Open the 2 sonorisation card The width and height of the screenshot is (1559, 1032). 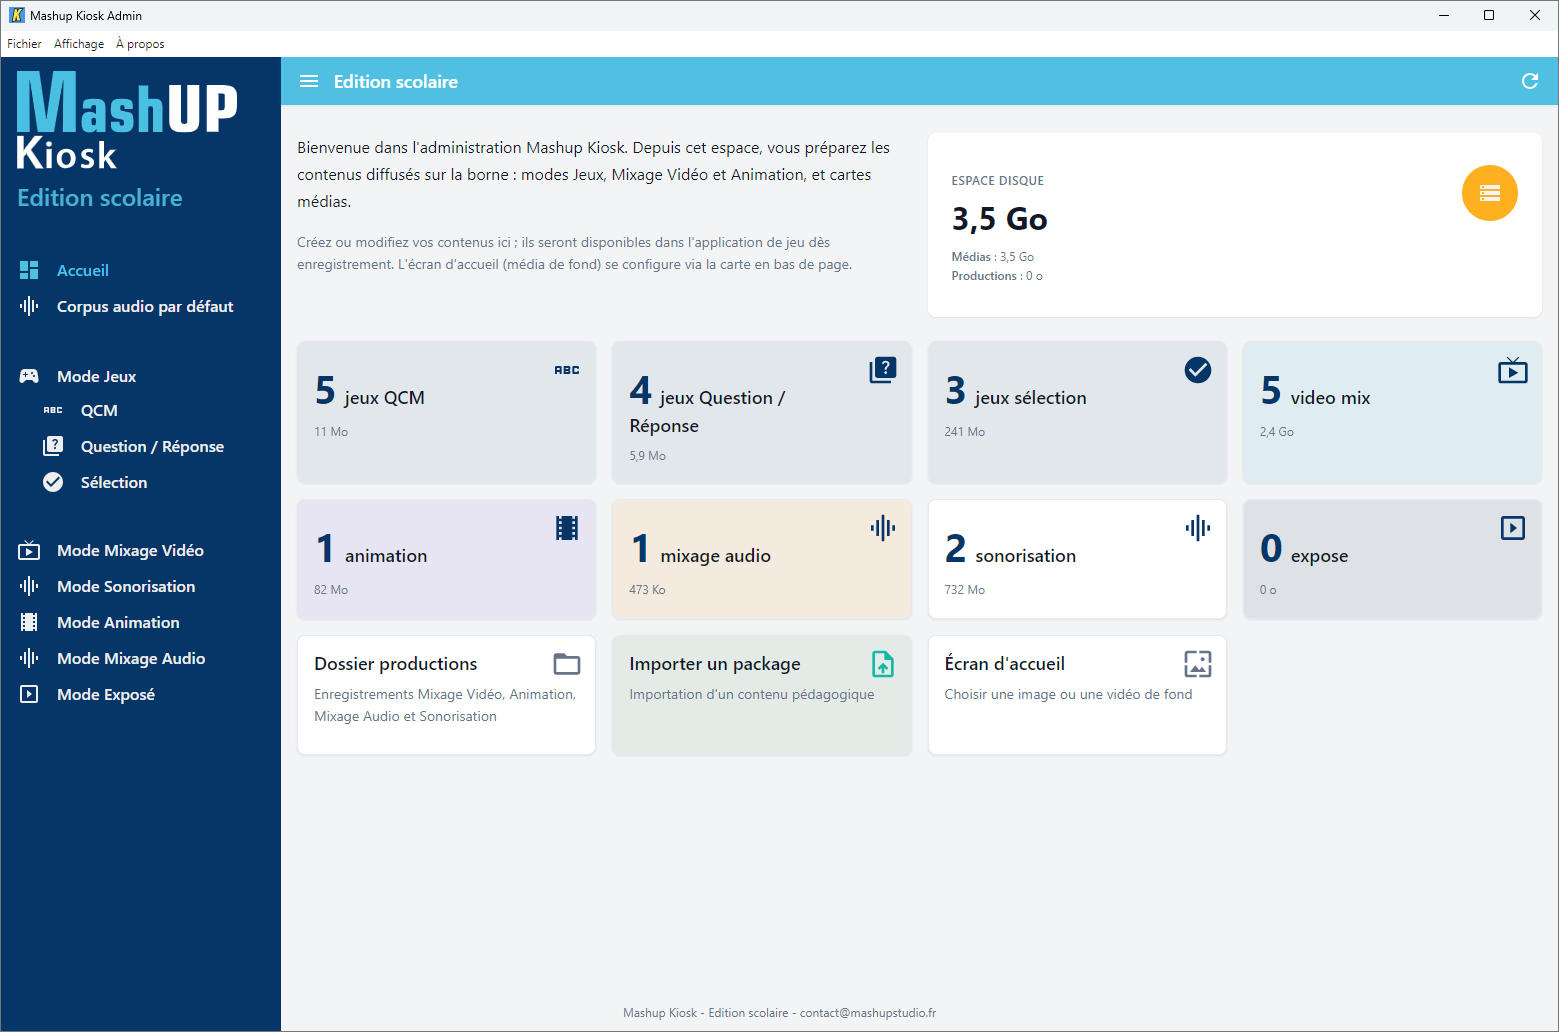pyautogui.click(x=1077, y=559)
